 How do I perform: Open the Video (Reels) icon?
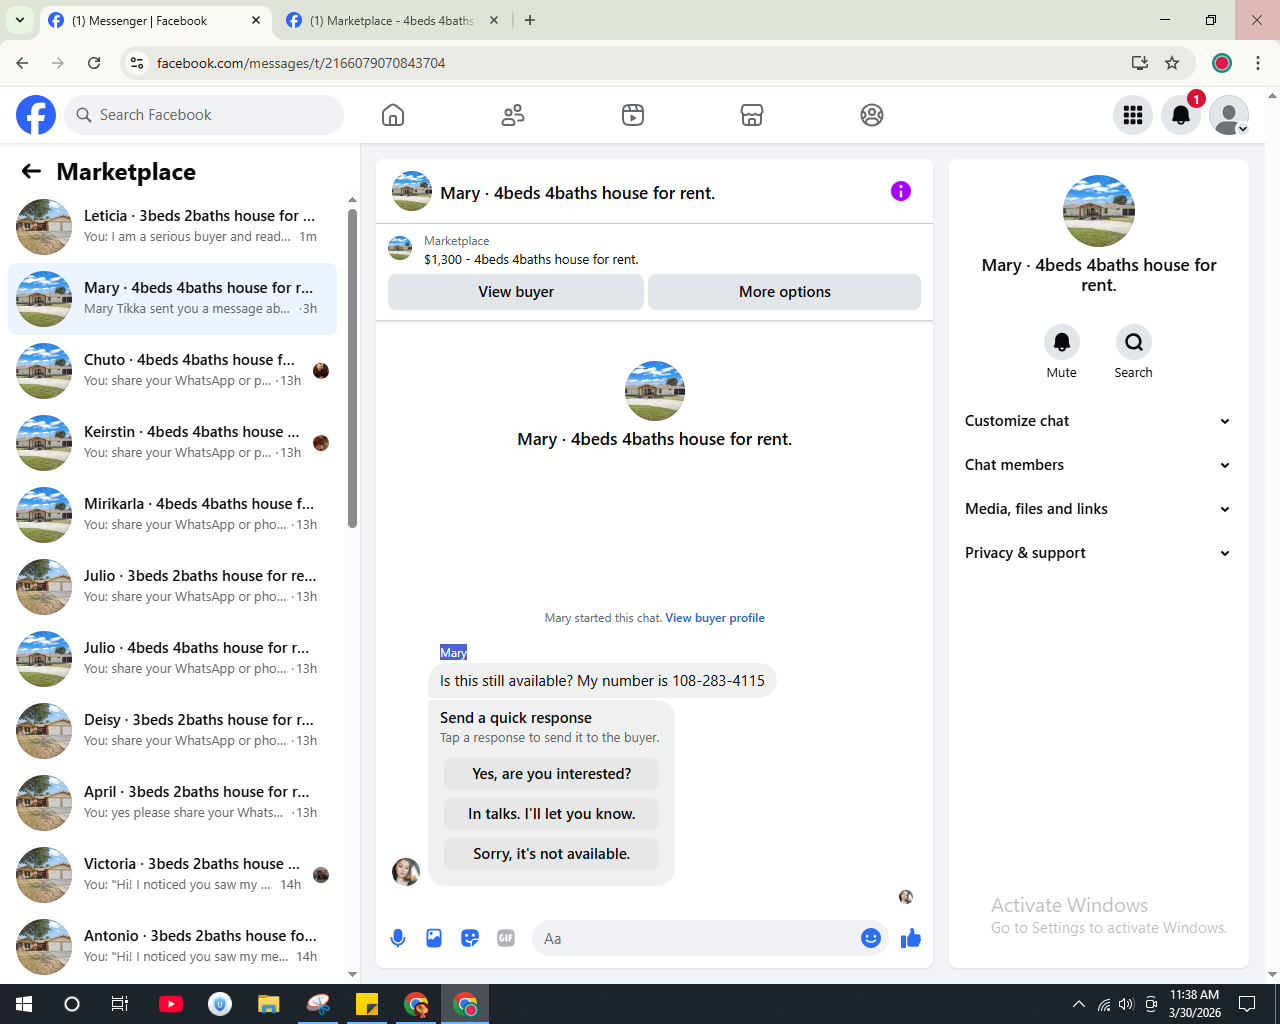coord(633,115)
